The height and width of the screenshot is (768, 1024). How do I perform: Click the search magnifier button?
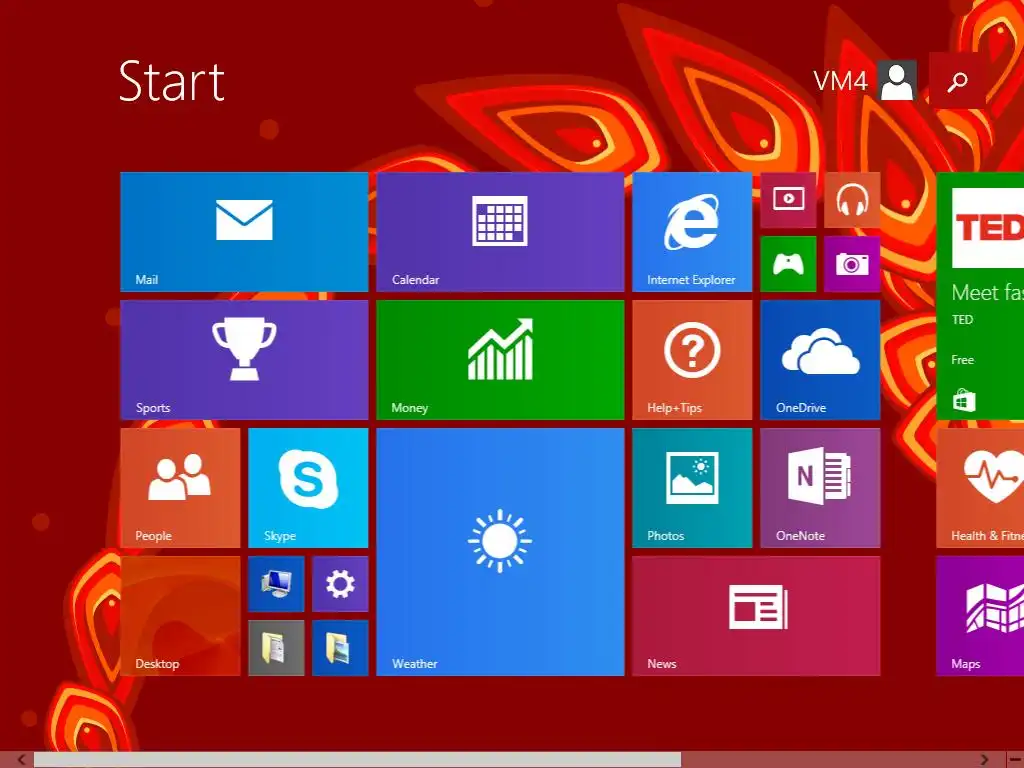(957, 81)
